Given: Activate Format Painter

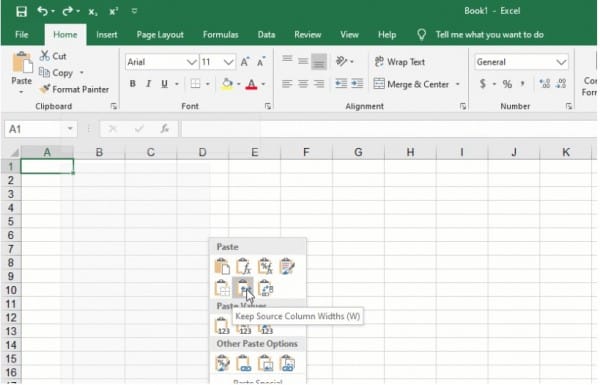Looking at the screenshot, I should click(x=75, y=90).
